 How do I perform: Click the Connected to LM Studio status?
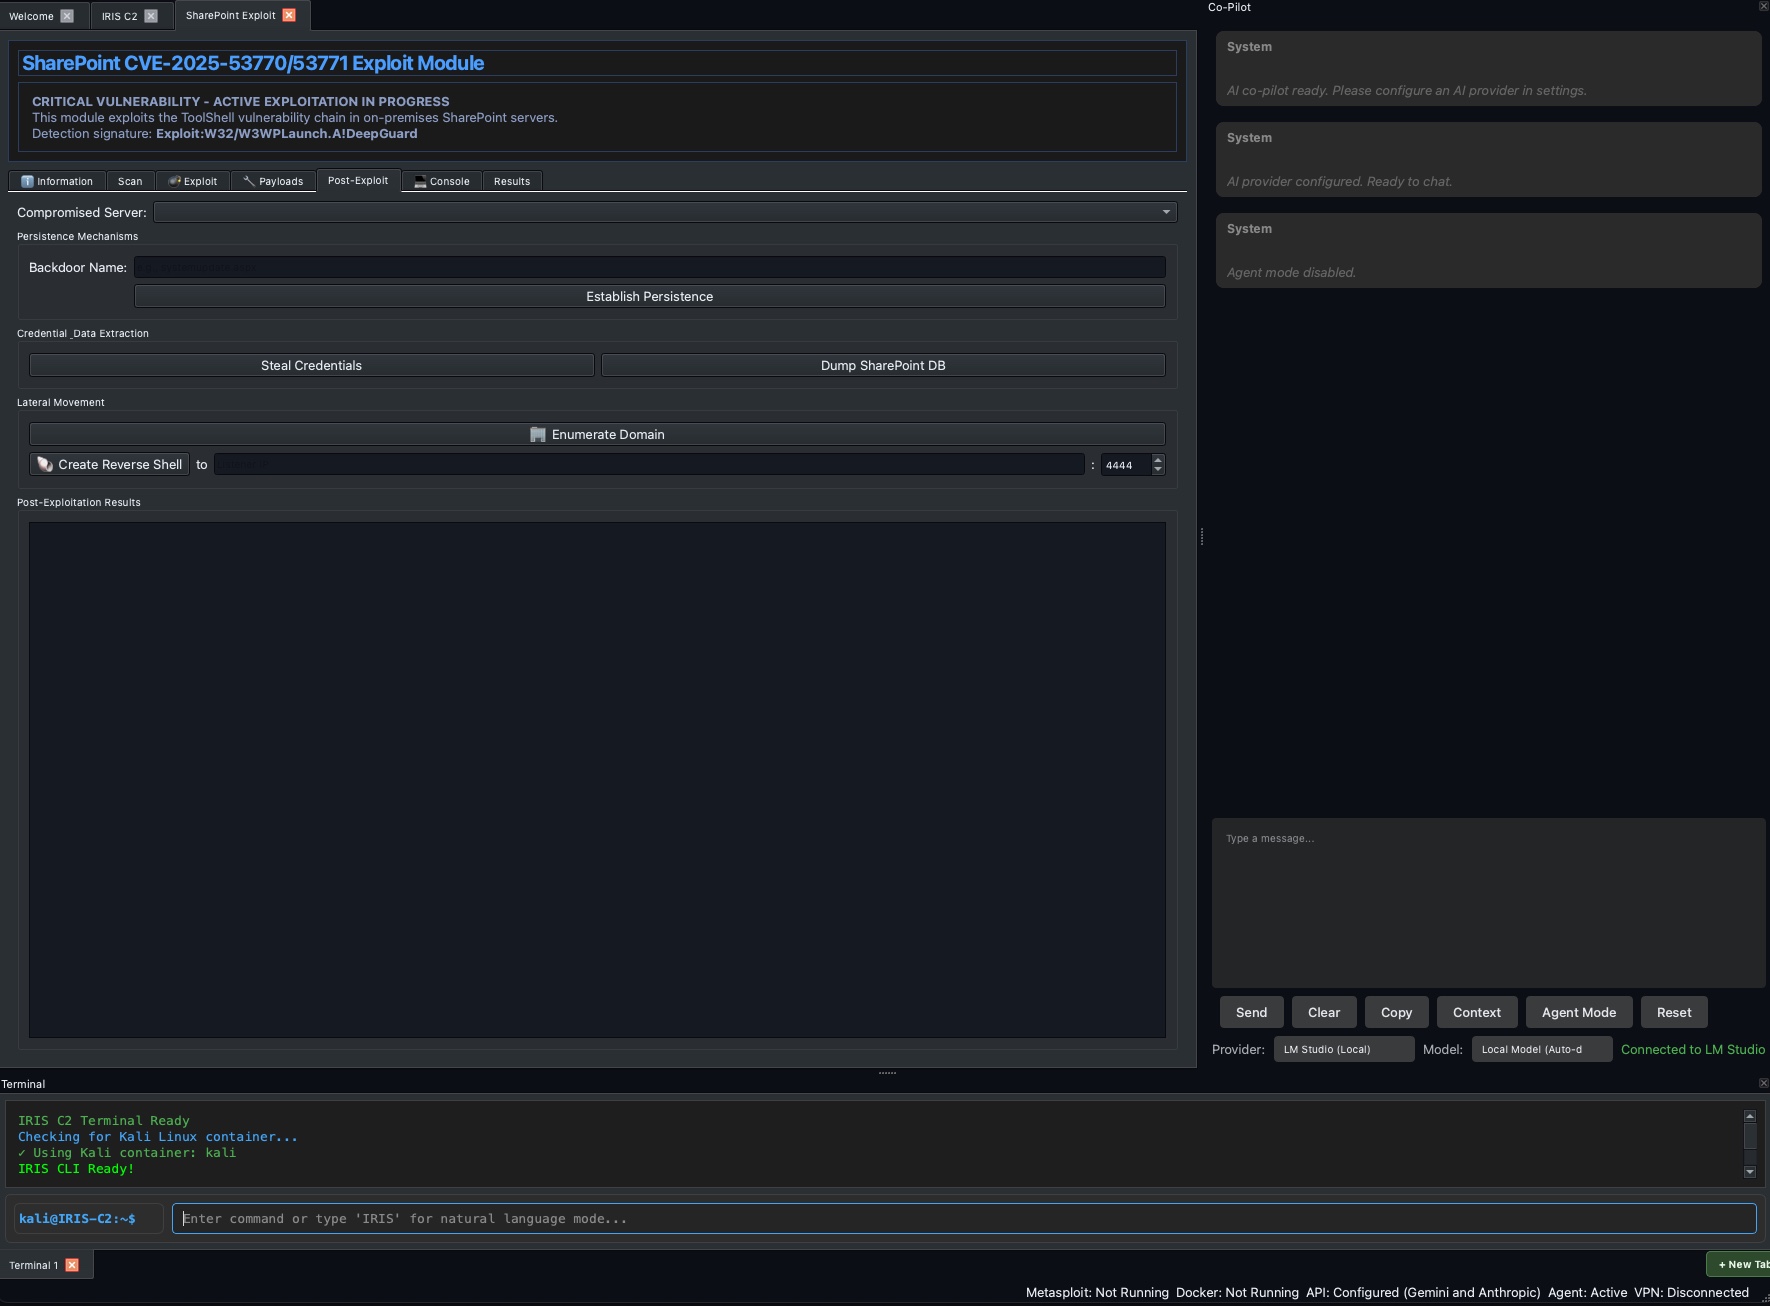coord(1693,1049)
